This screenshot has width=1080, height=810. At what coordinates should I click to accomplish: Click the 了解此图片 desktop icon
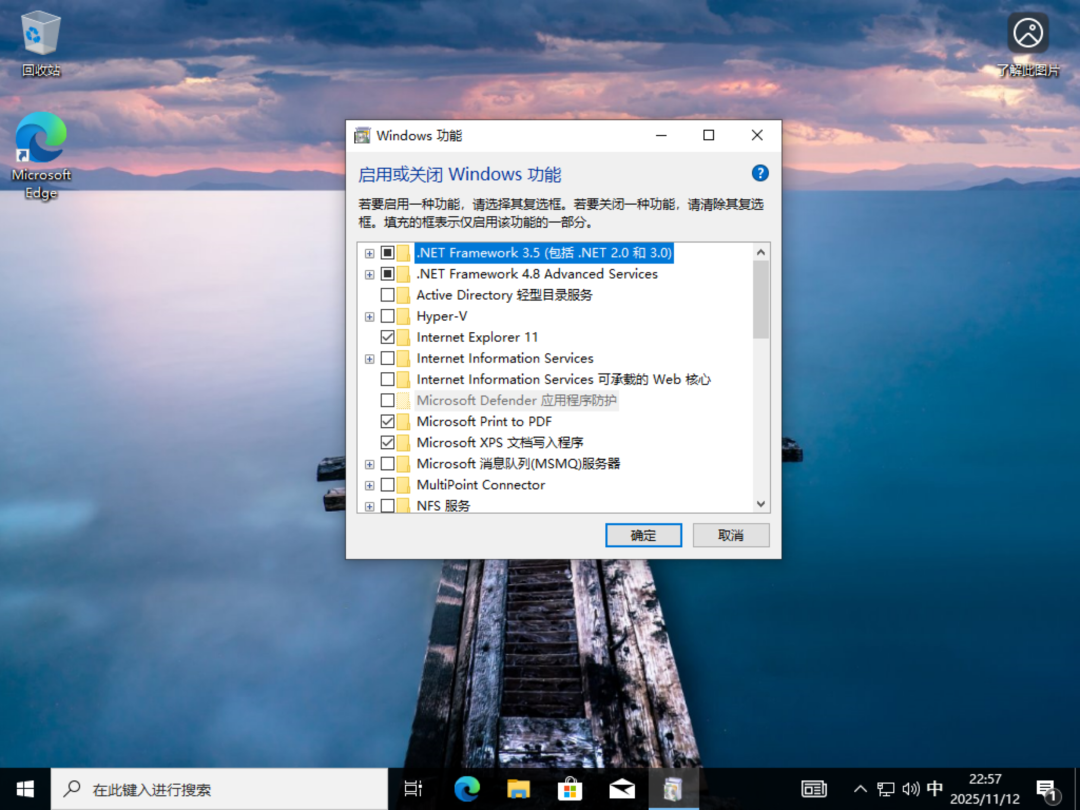click(x=1028, y=43)
